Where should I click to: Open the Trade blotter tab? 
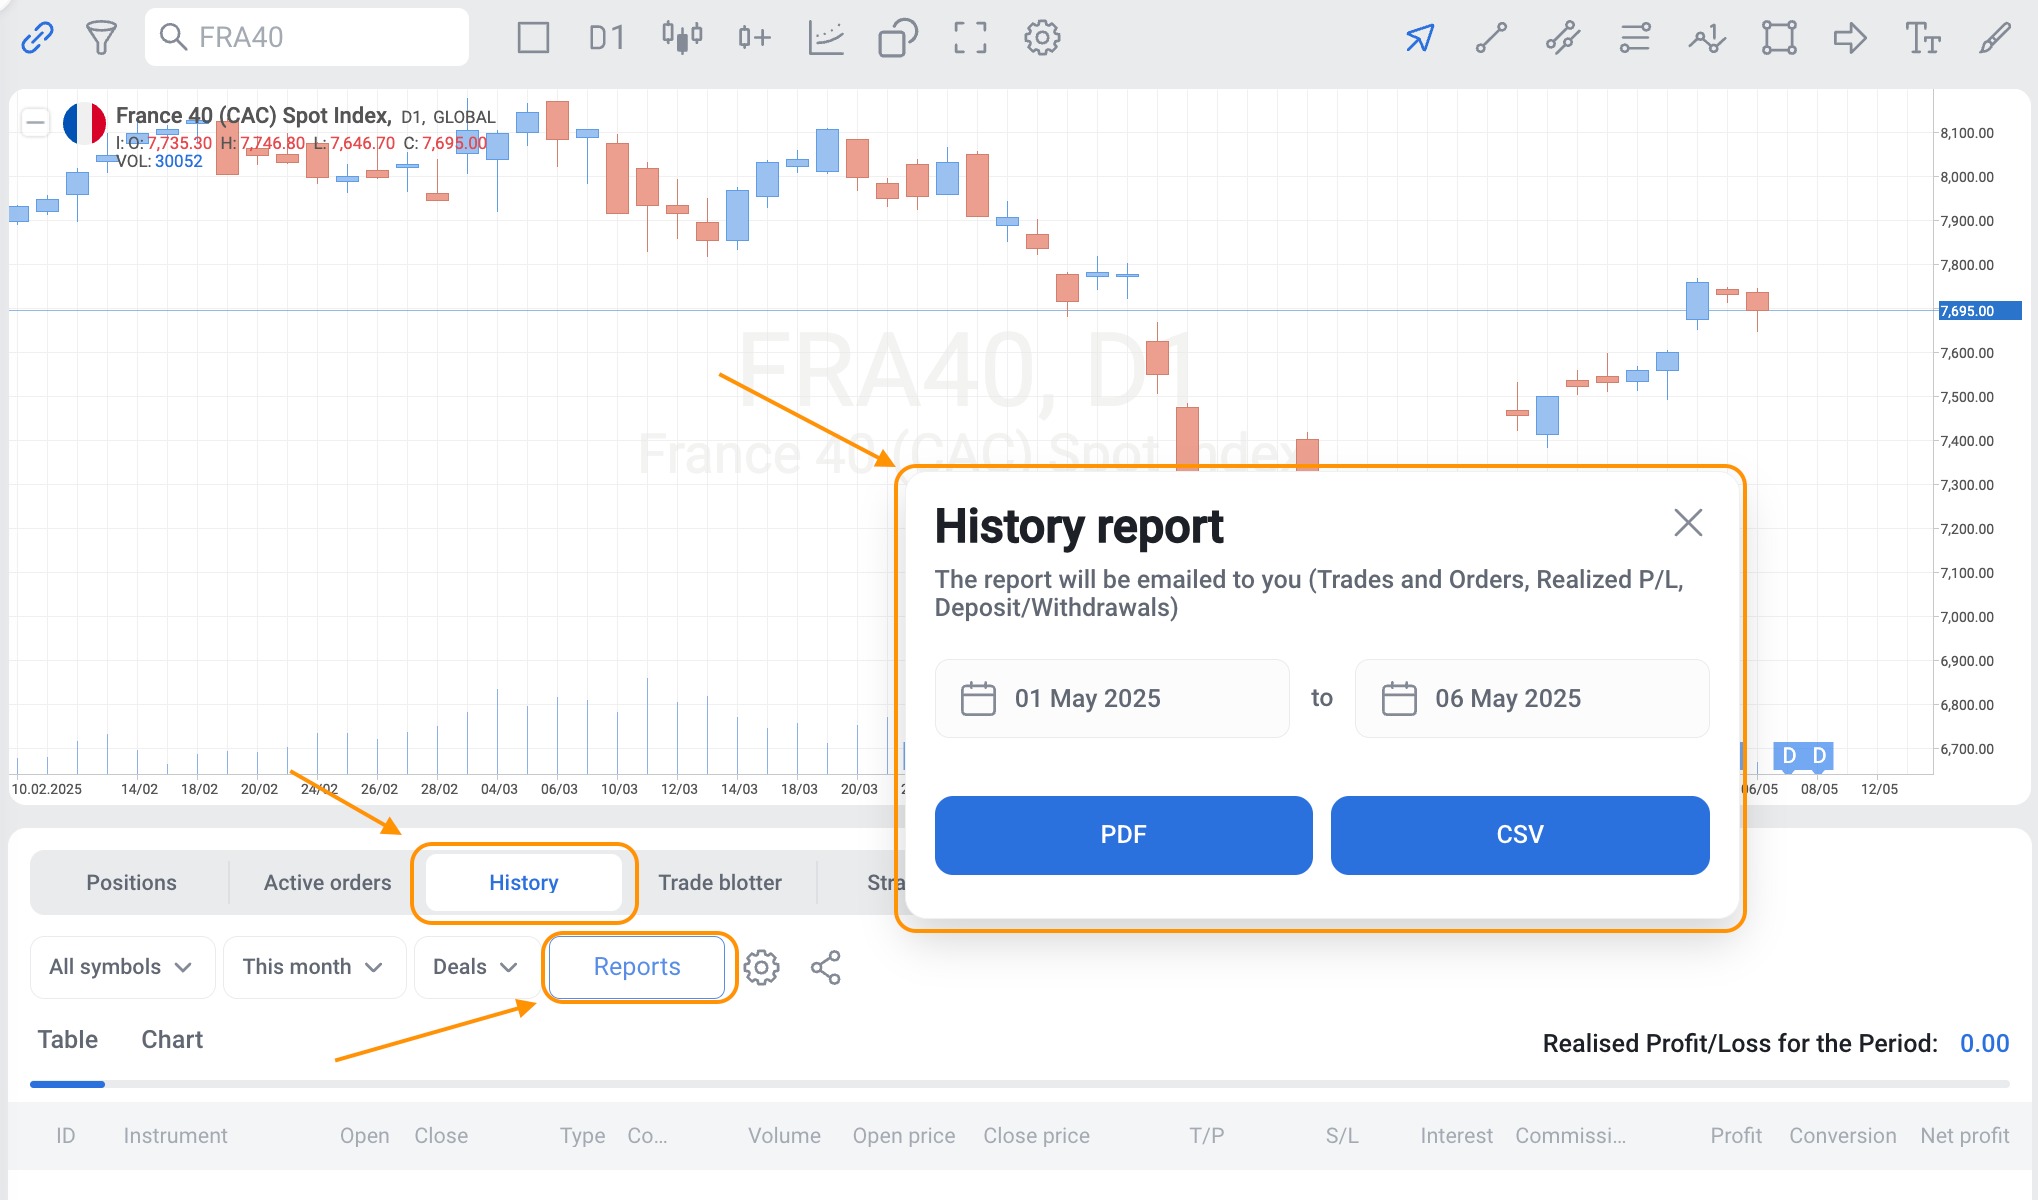click(719, 883)
